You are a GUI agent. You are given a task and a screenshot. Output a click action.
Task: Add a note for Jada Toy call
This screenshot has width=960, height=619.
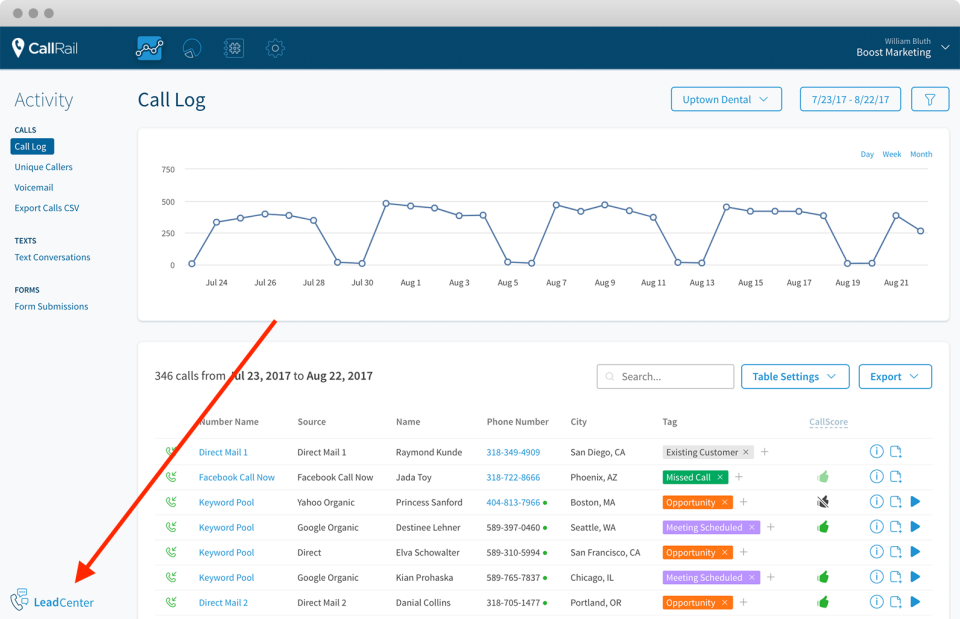tap(896, 476)
